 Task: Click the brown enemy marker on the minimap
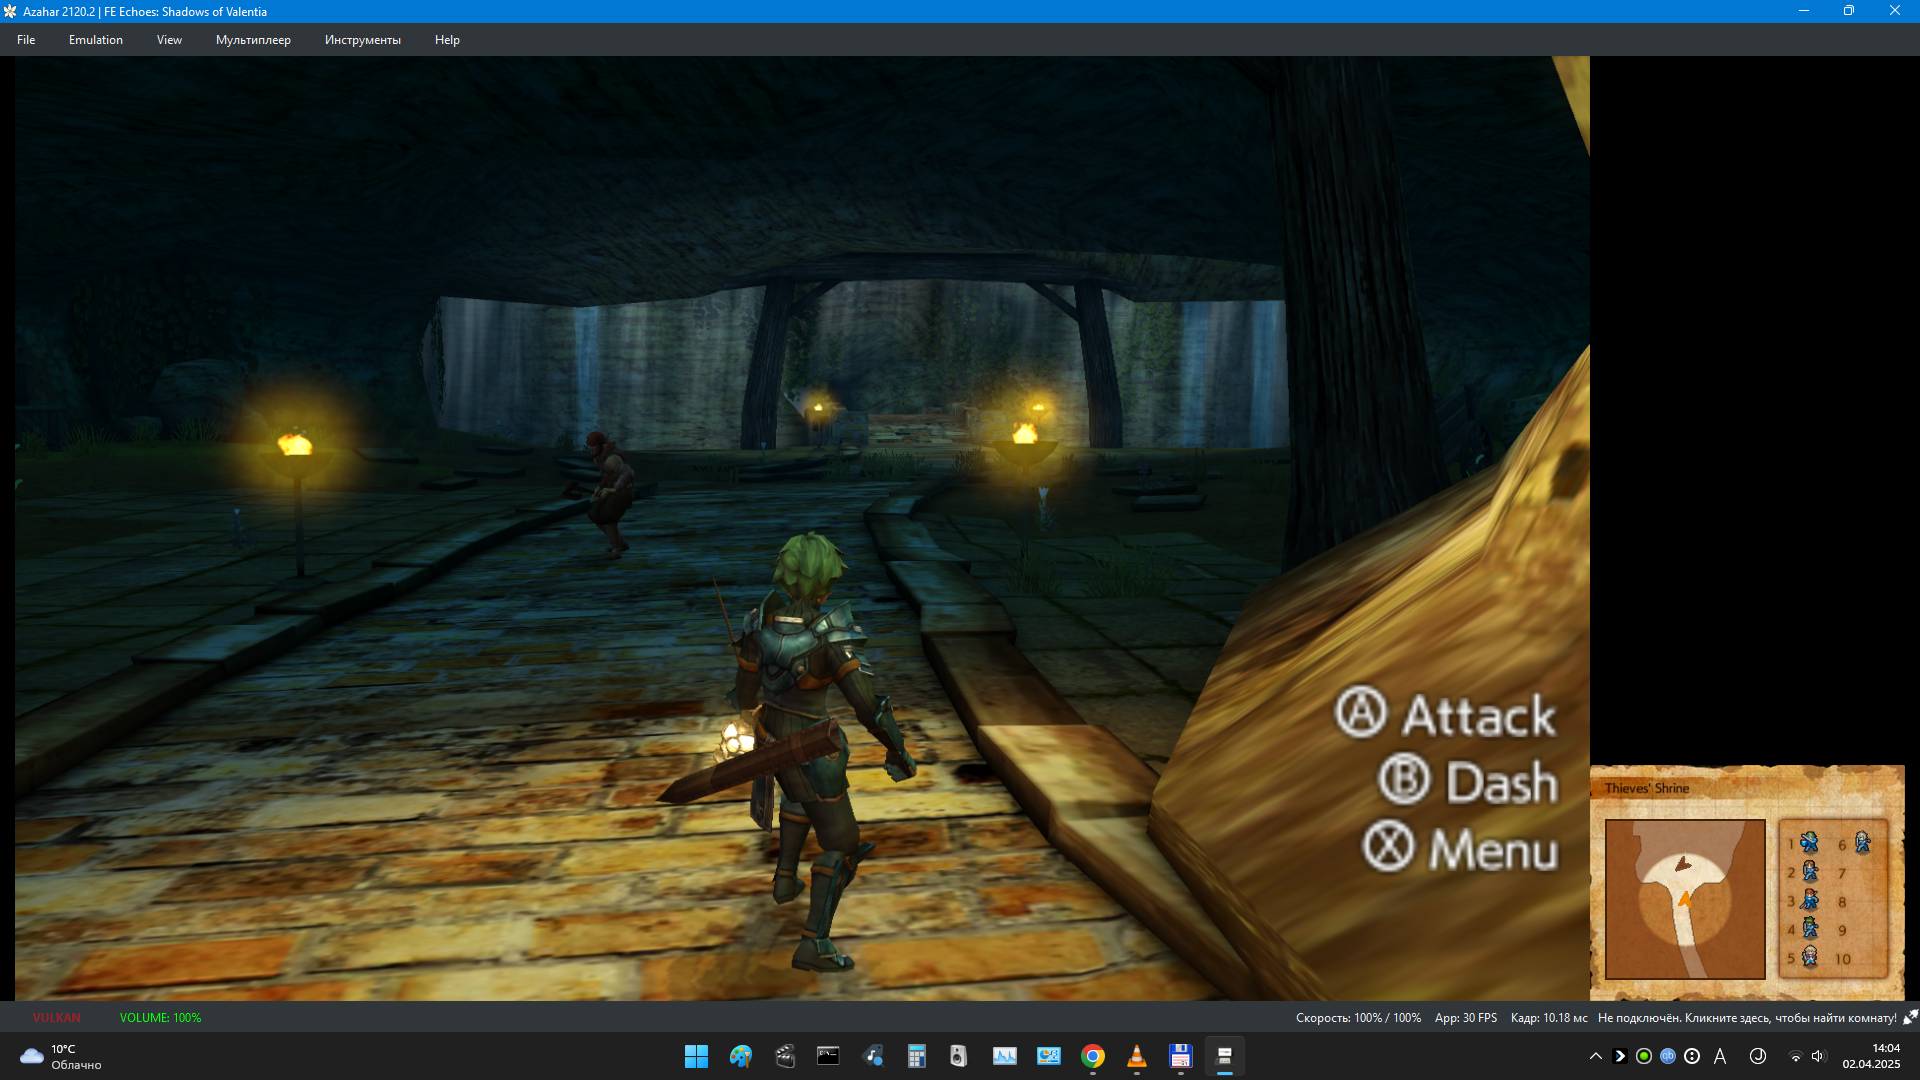pyautogui.click(x=1683, y=863)
